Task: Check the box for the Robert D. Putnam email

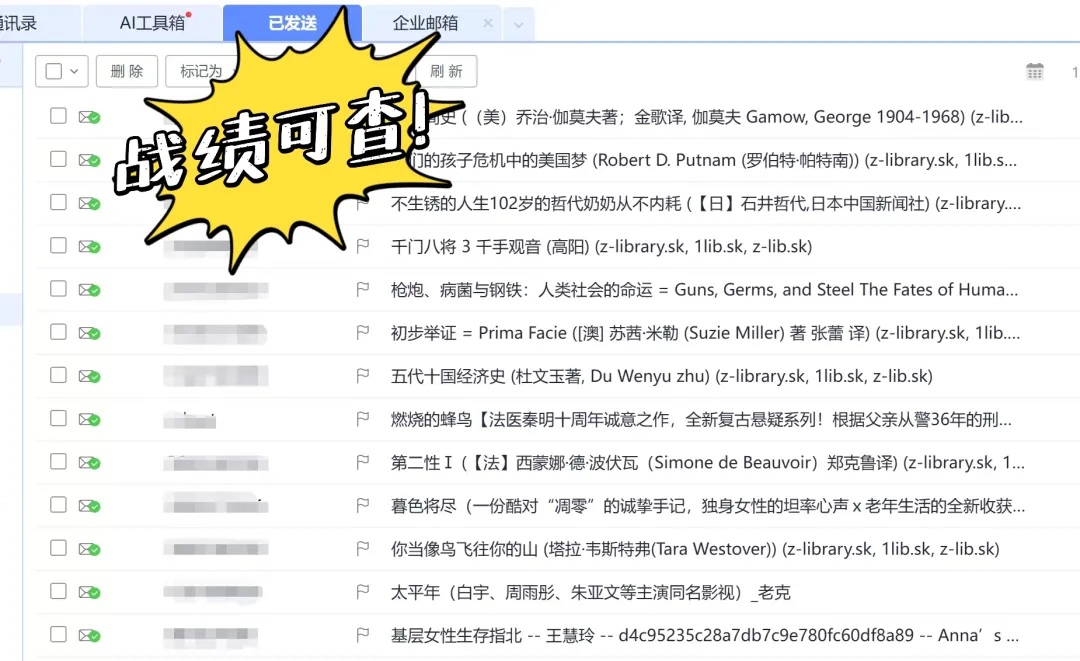Action: point(59,159)
